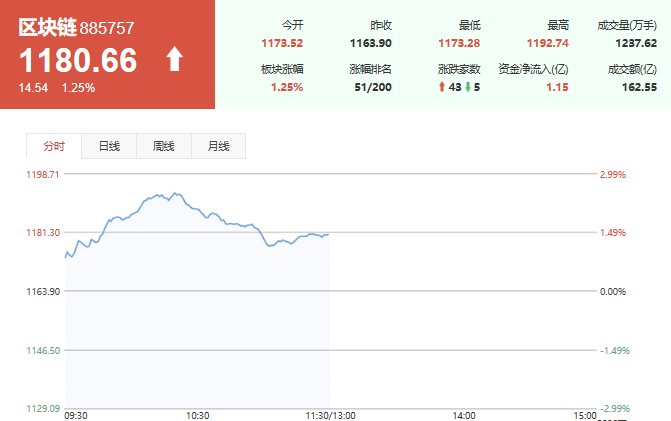Click the 09:30 time axis label
This screenshot has width=671, height=421.
click(76, 415)
